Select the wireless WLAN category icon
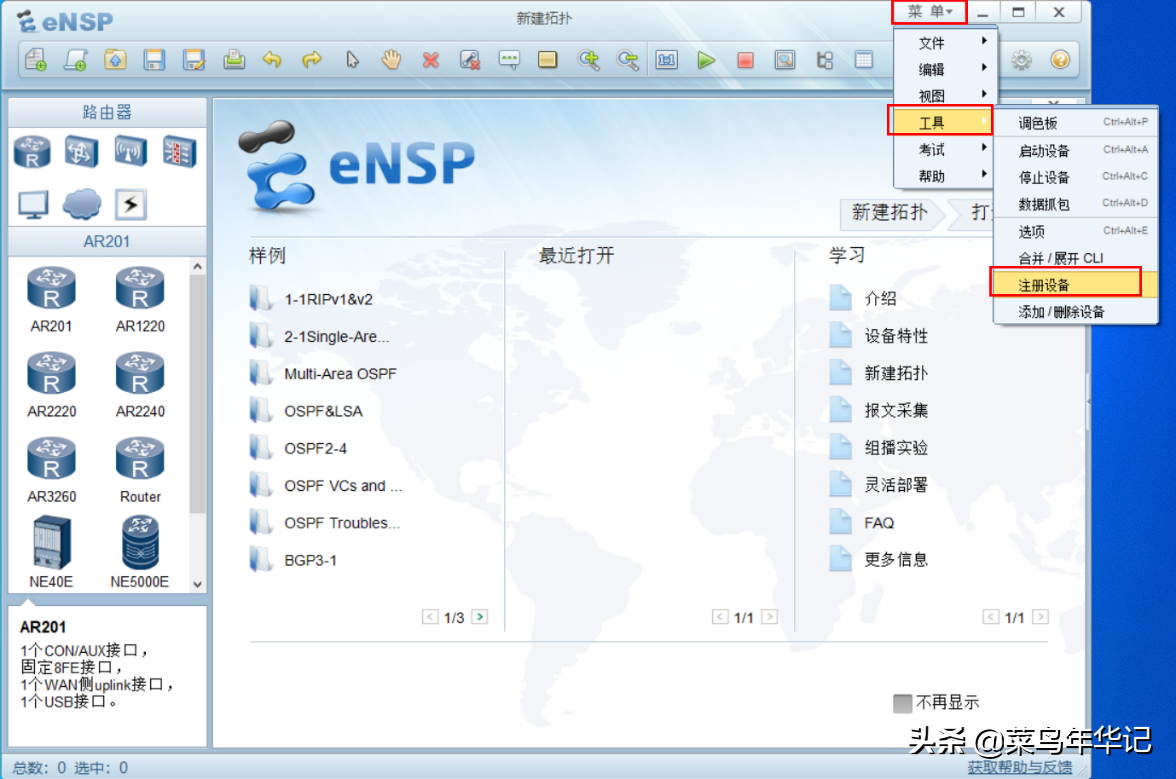The height and width of the screenshot is (779, 1176). tap(130, 151)
